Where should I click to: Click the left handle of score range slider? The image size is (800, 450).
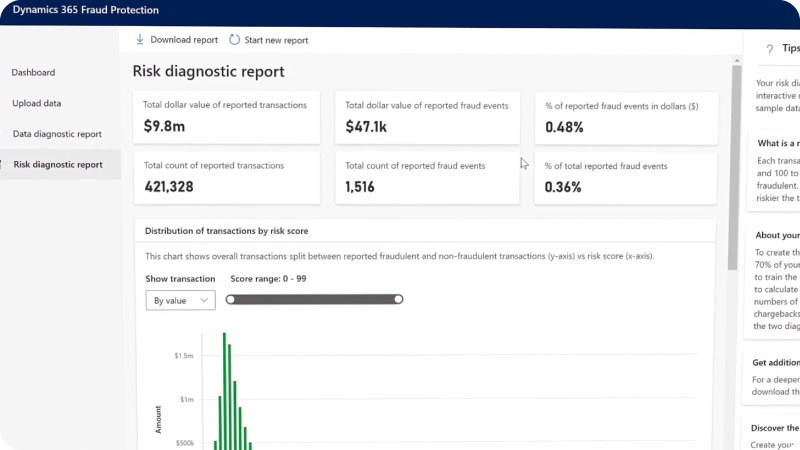coord(230,299)
